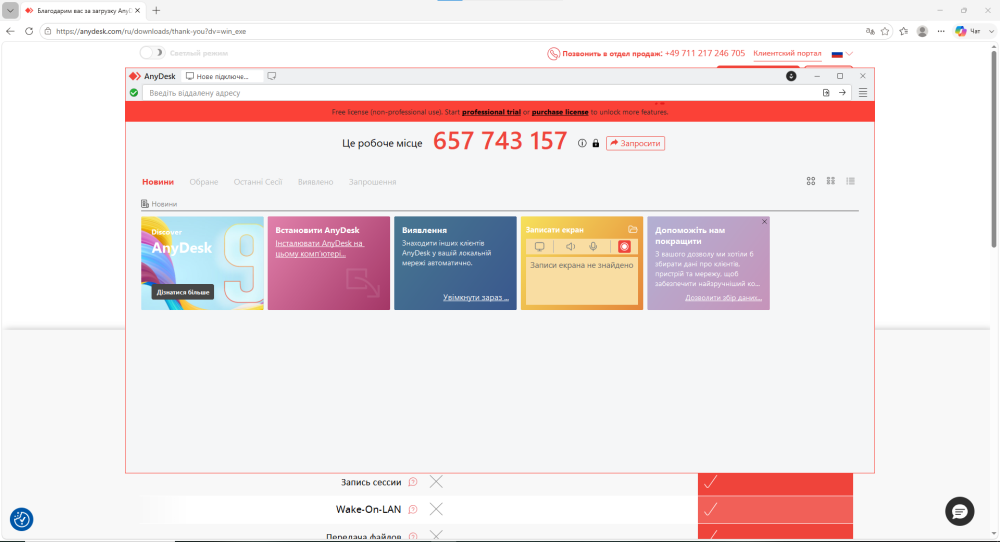The image size is (1000, 542).
Task: Select the Виявлено tab
Action: [x=315, y=182]
